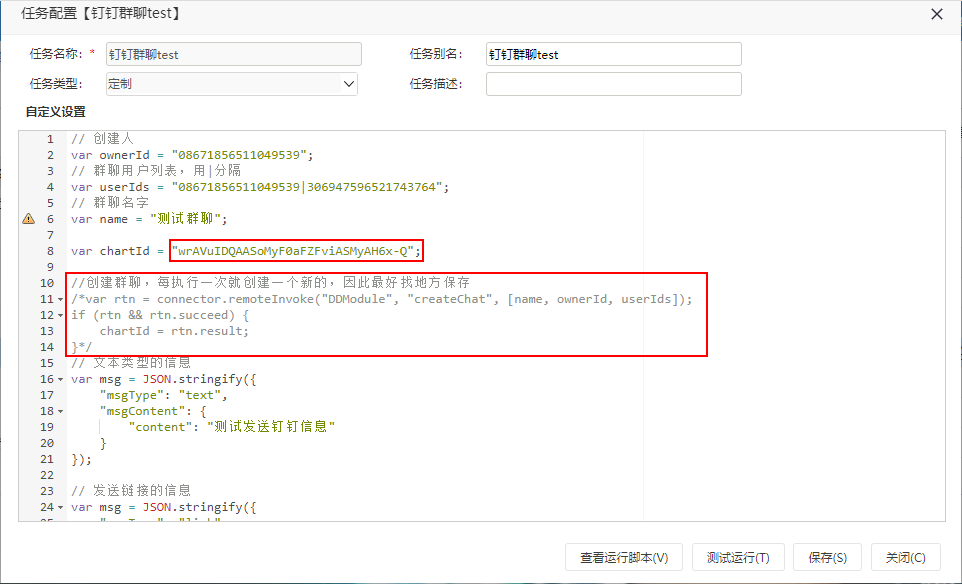962x584 pixels.
Task: Edit the 任务别名 input field
Action: 614,54
